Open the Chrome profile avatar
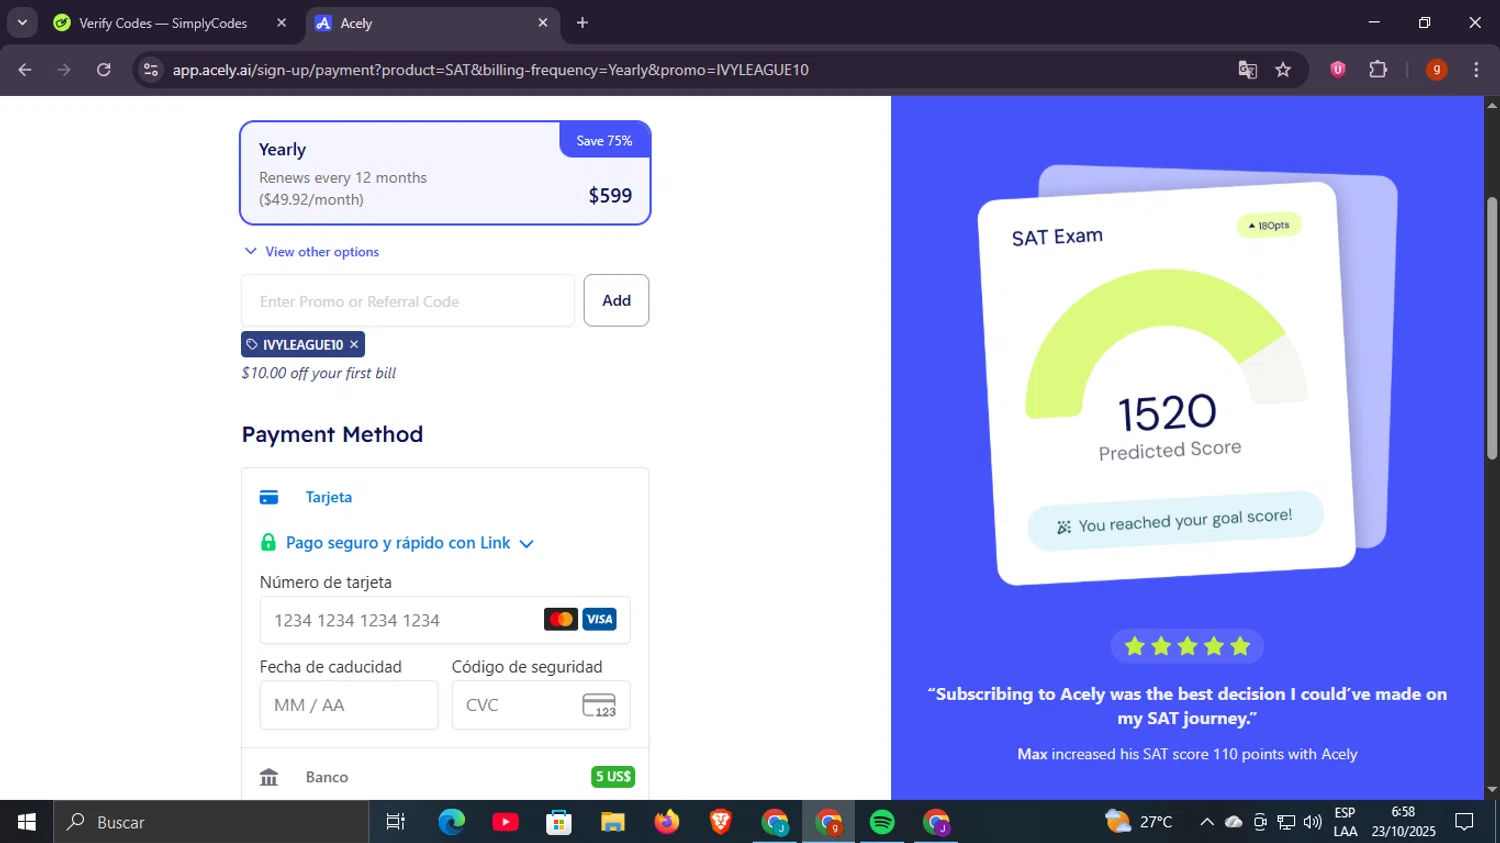 [x=1436, y=69]
